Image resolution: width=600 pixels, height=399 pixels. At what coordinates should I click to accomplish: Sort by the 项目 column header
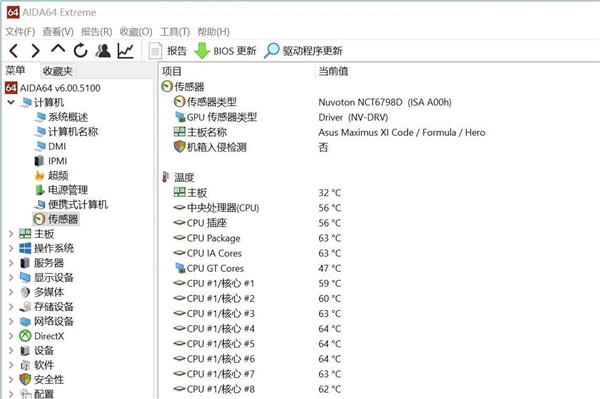click(x=171, y=72)
